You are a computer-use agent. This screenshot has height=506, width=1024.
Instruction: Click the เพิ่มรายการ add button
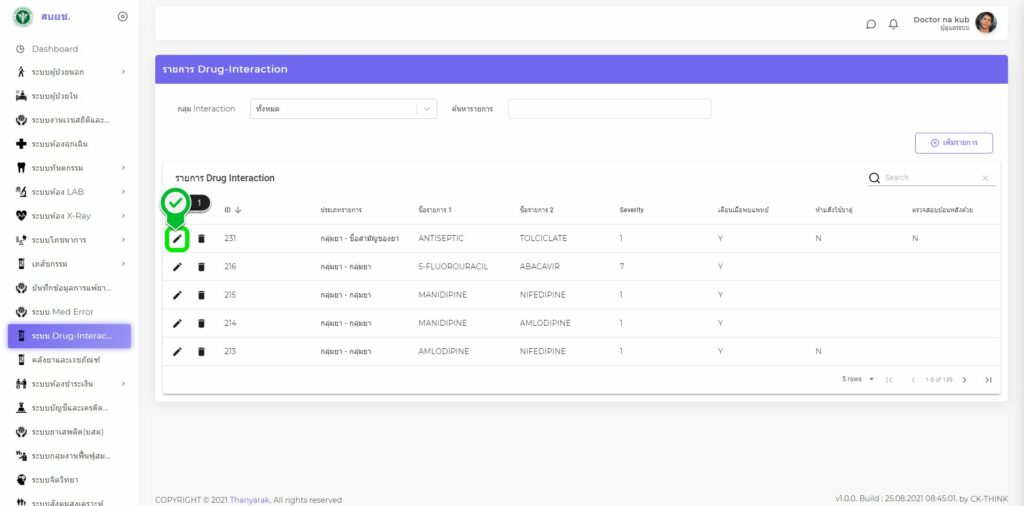953,143
